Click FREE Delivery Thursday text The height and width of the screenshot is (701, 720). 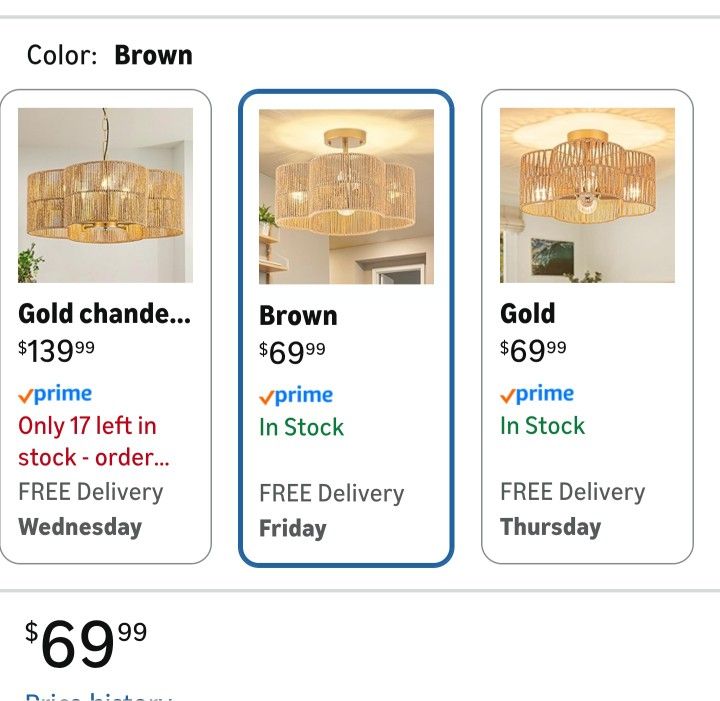[572, 509]
